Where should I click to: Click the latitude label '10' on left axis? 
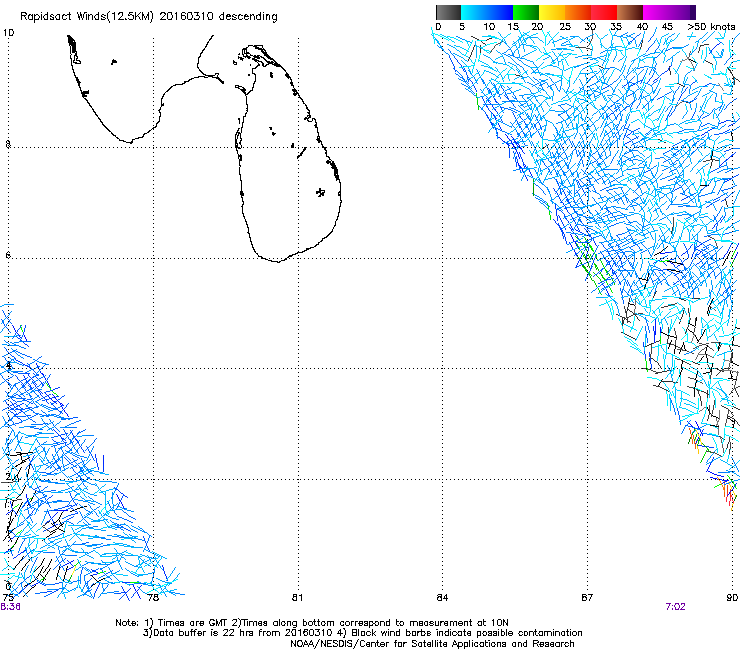click(8, 33)
